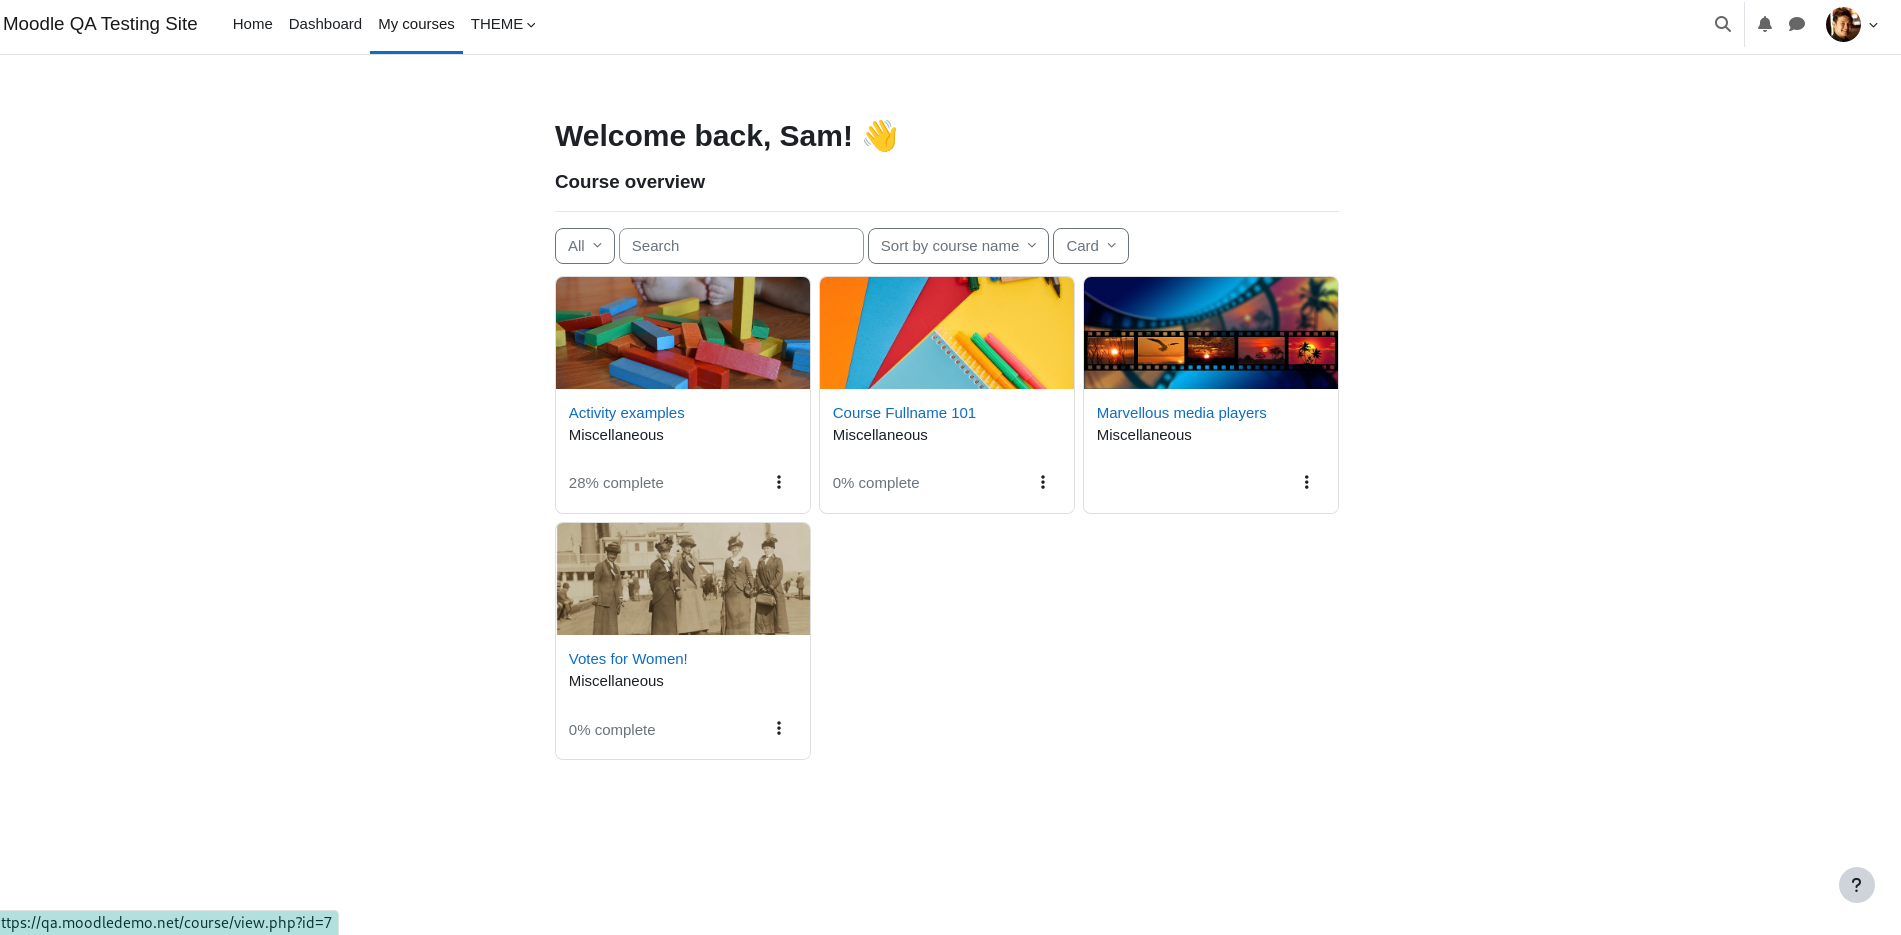Click the Moodle QA Testing Site title
The width and height of the screenshot is (1901, 935).
pos(100,24)
